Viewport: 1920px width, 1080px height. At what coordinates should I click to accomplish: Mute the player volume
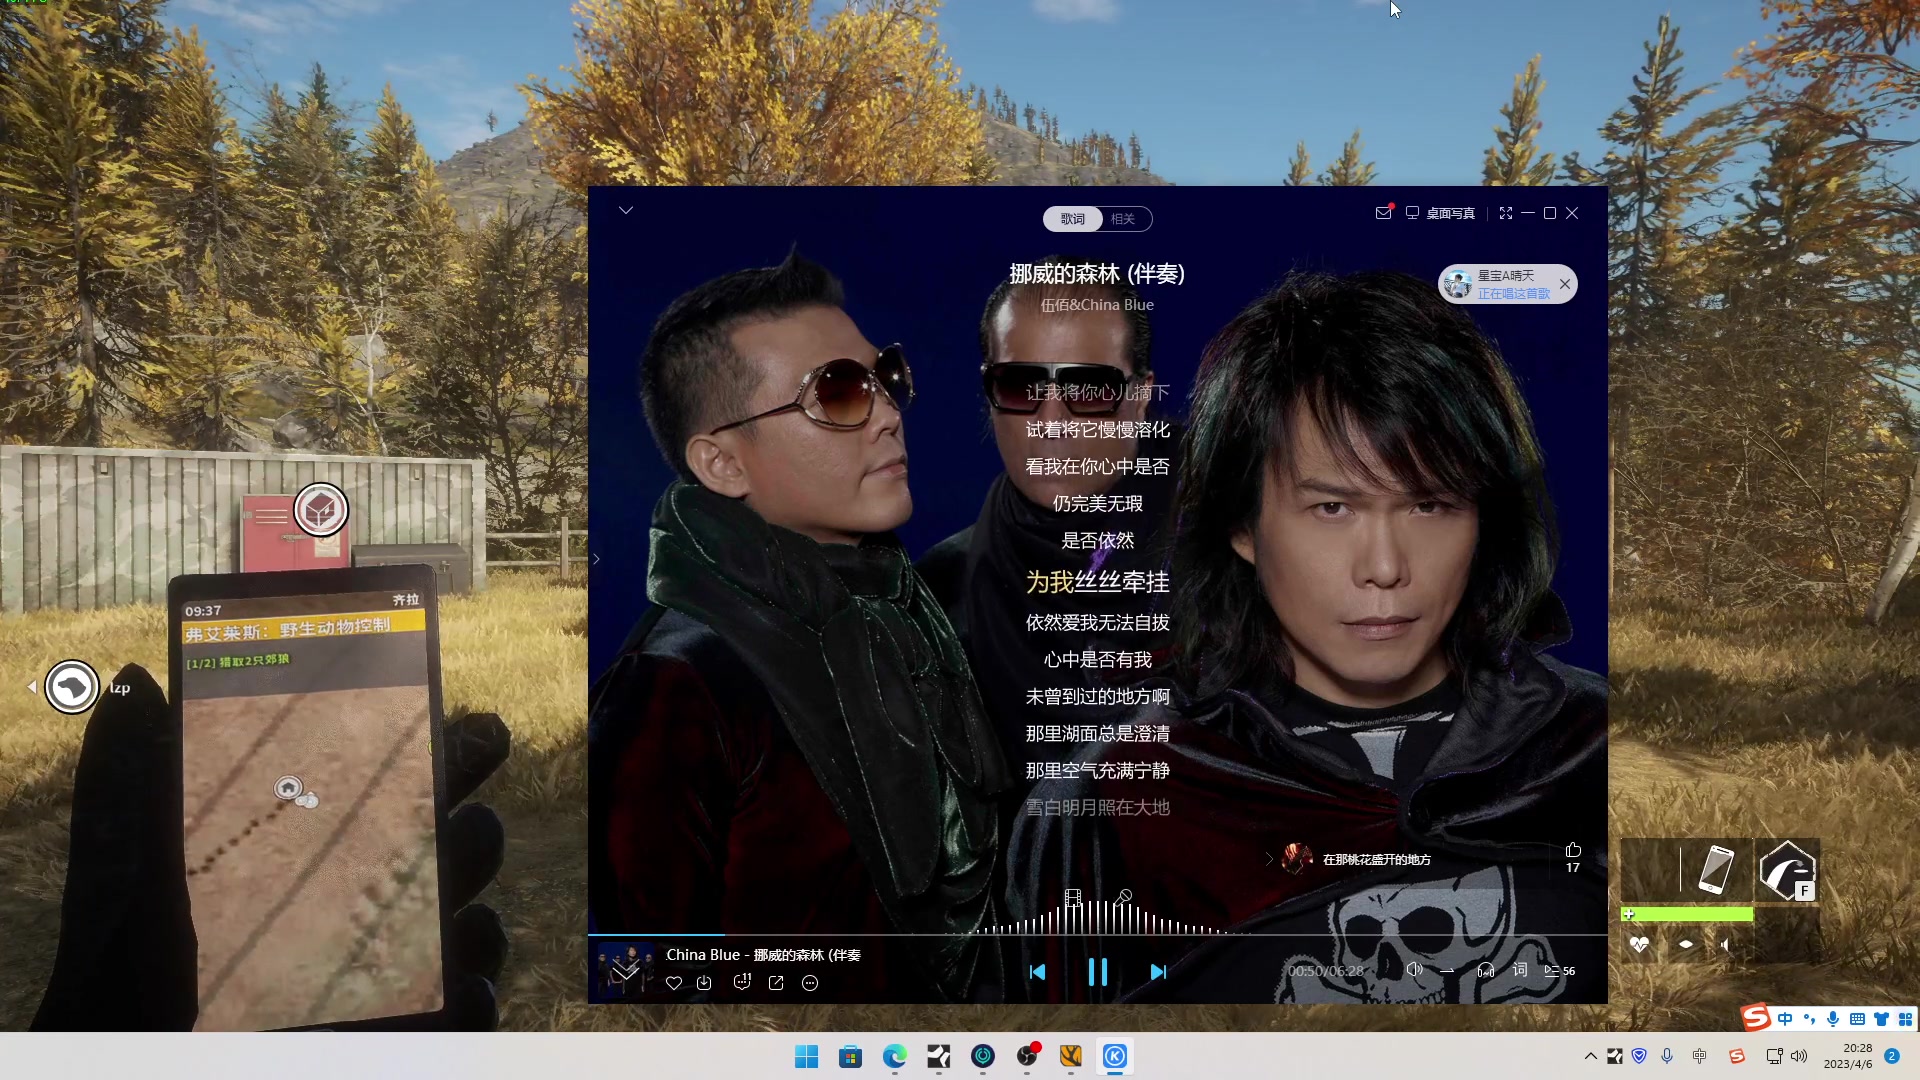(x=1414, y=970)
